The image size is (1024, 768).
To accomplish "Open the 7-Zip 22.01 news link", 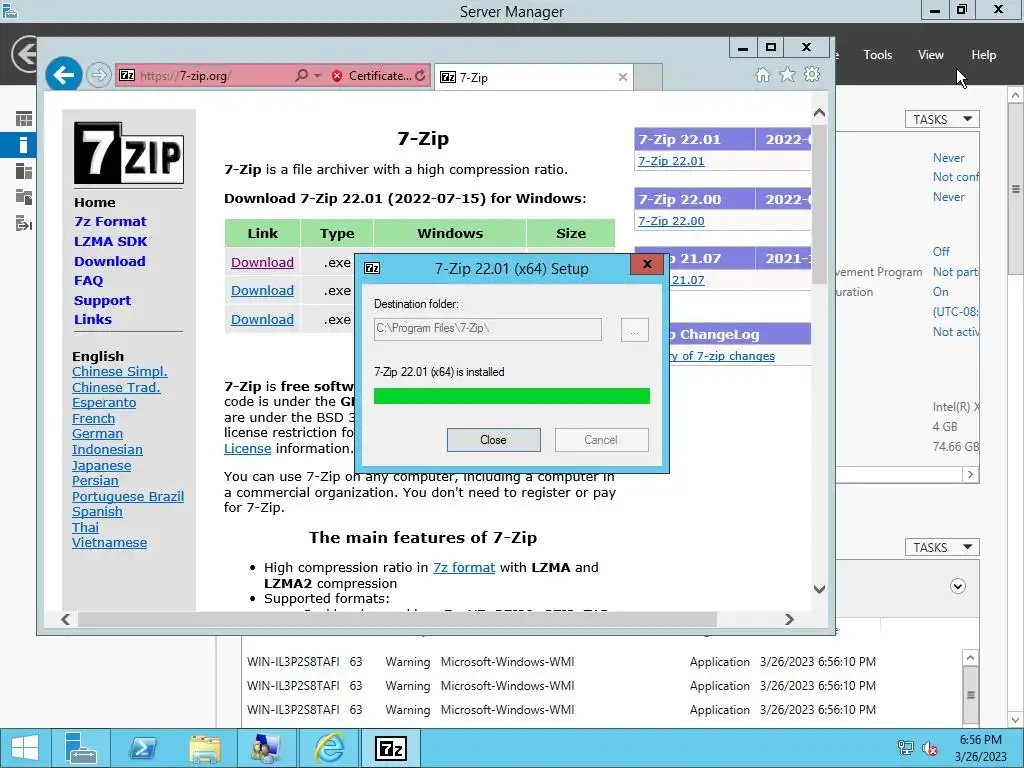I will click(671, 161).
